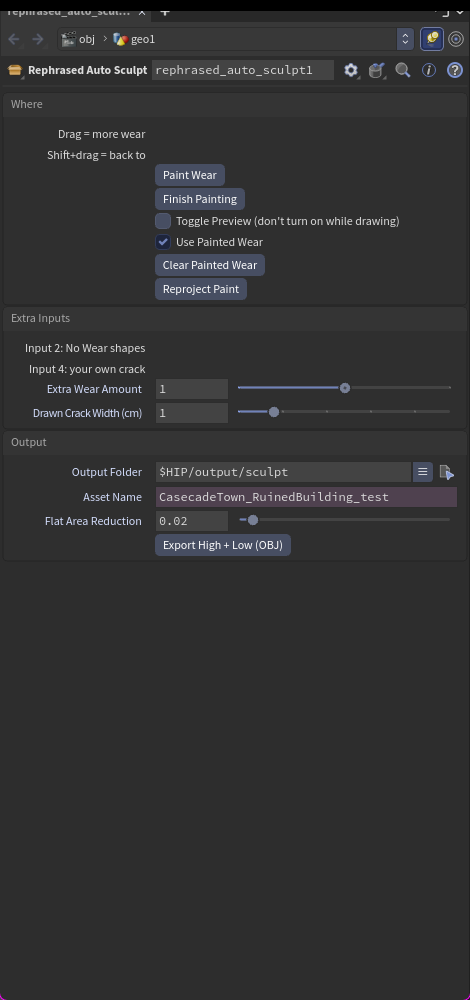The image size is (470, 1000).
Task: Click the Clear Painted Wear button
Action: pyautogui.click(x=210, y=265)
